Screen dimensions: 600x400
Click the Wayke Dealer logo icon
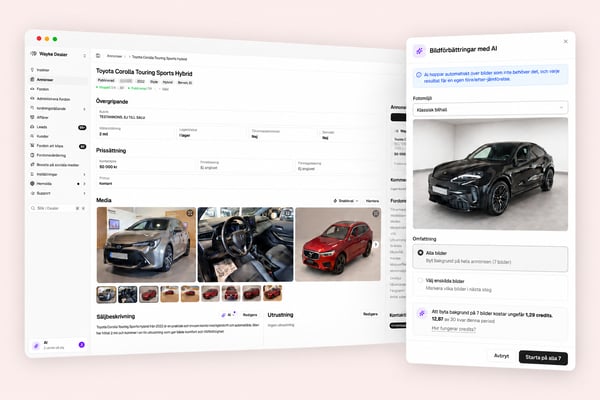(33, 54)
